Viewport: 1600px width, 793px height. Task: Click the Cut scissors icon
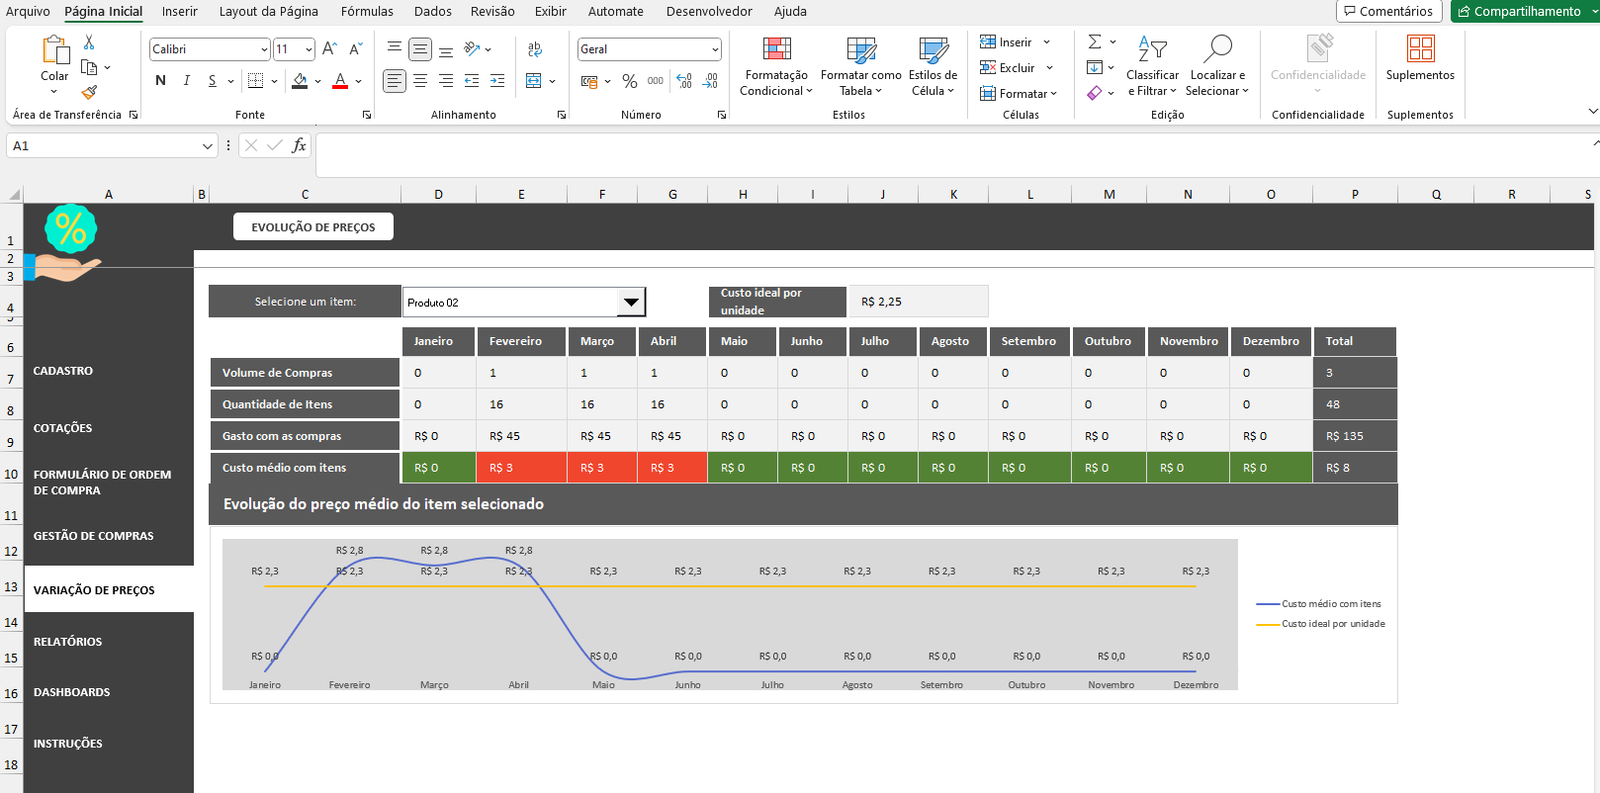(x=89, y=43)
